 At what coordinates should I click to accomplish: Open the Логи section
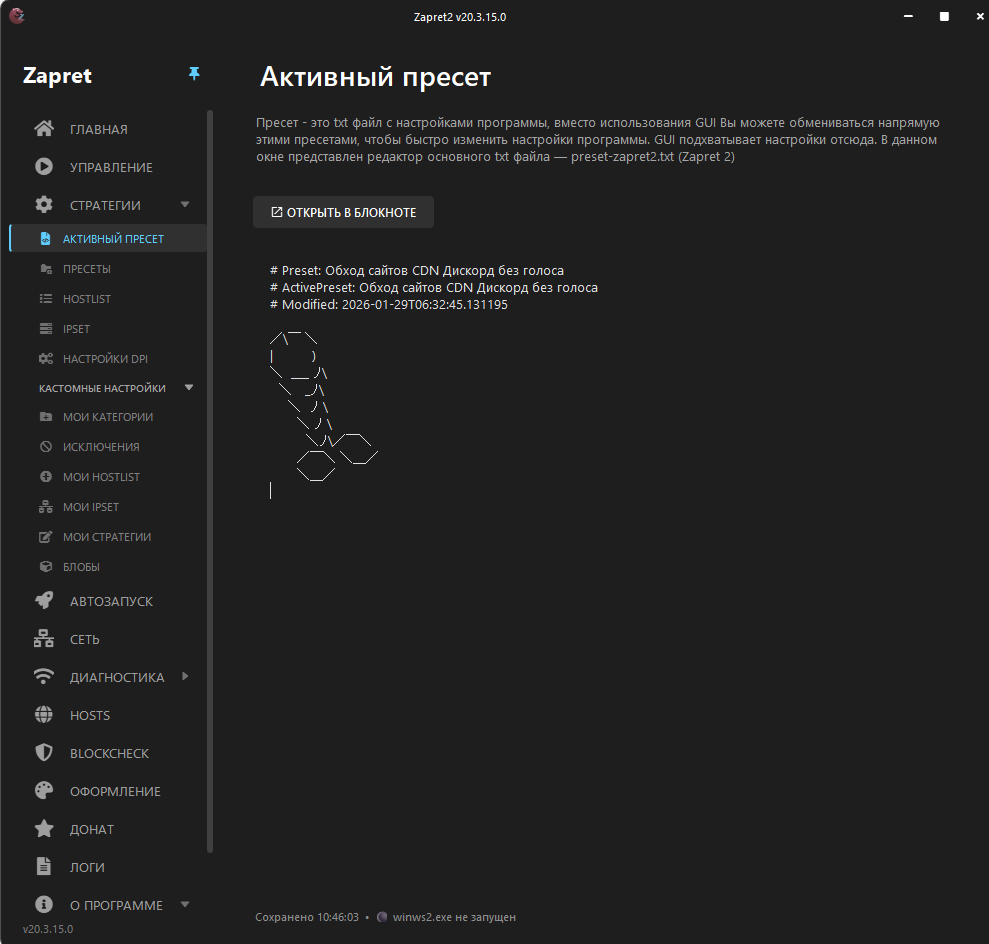(87, 867)
